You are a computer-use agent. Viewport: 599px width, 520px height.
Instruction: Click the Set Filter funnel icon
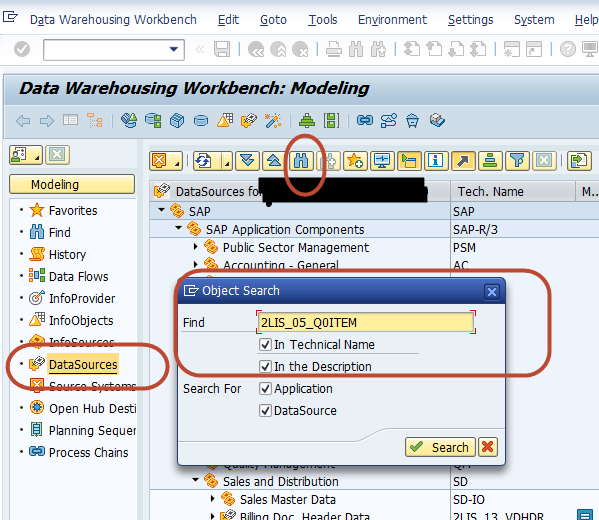pyautogui.click(x=517, y=161)
